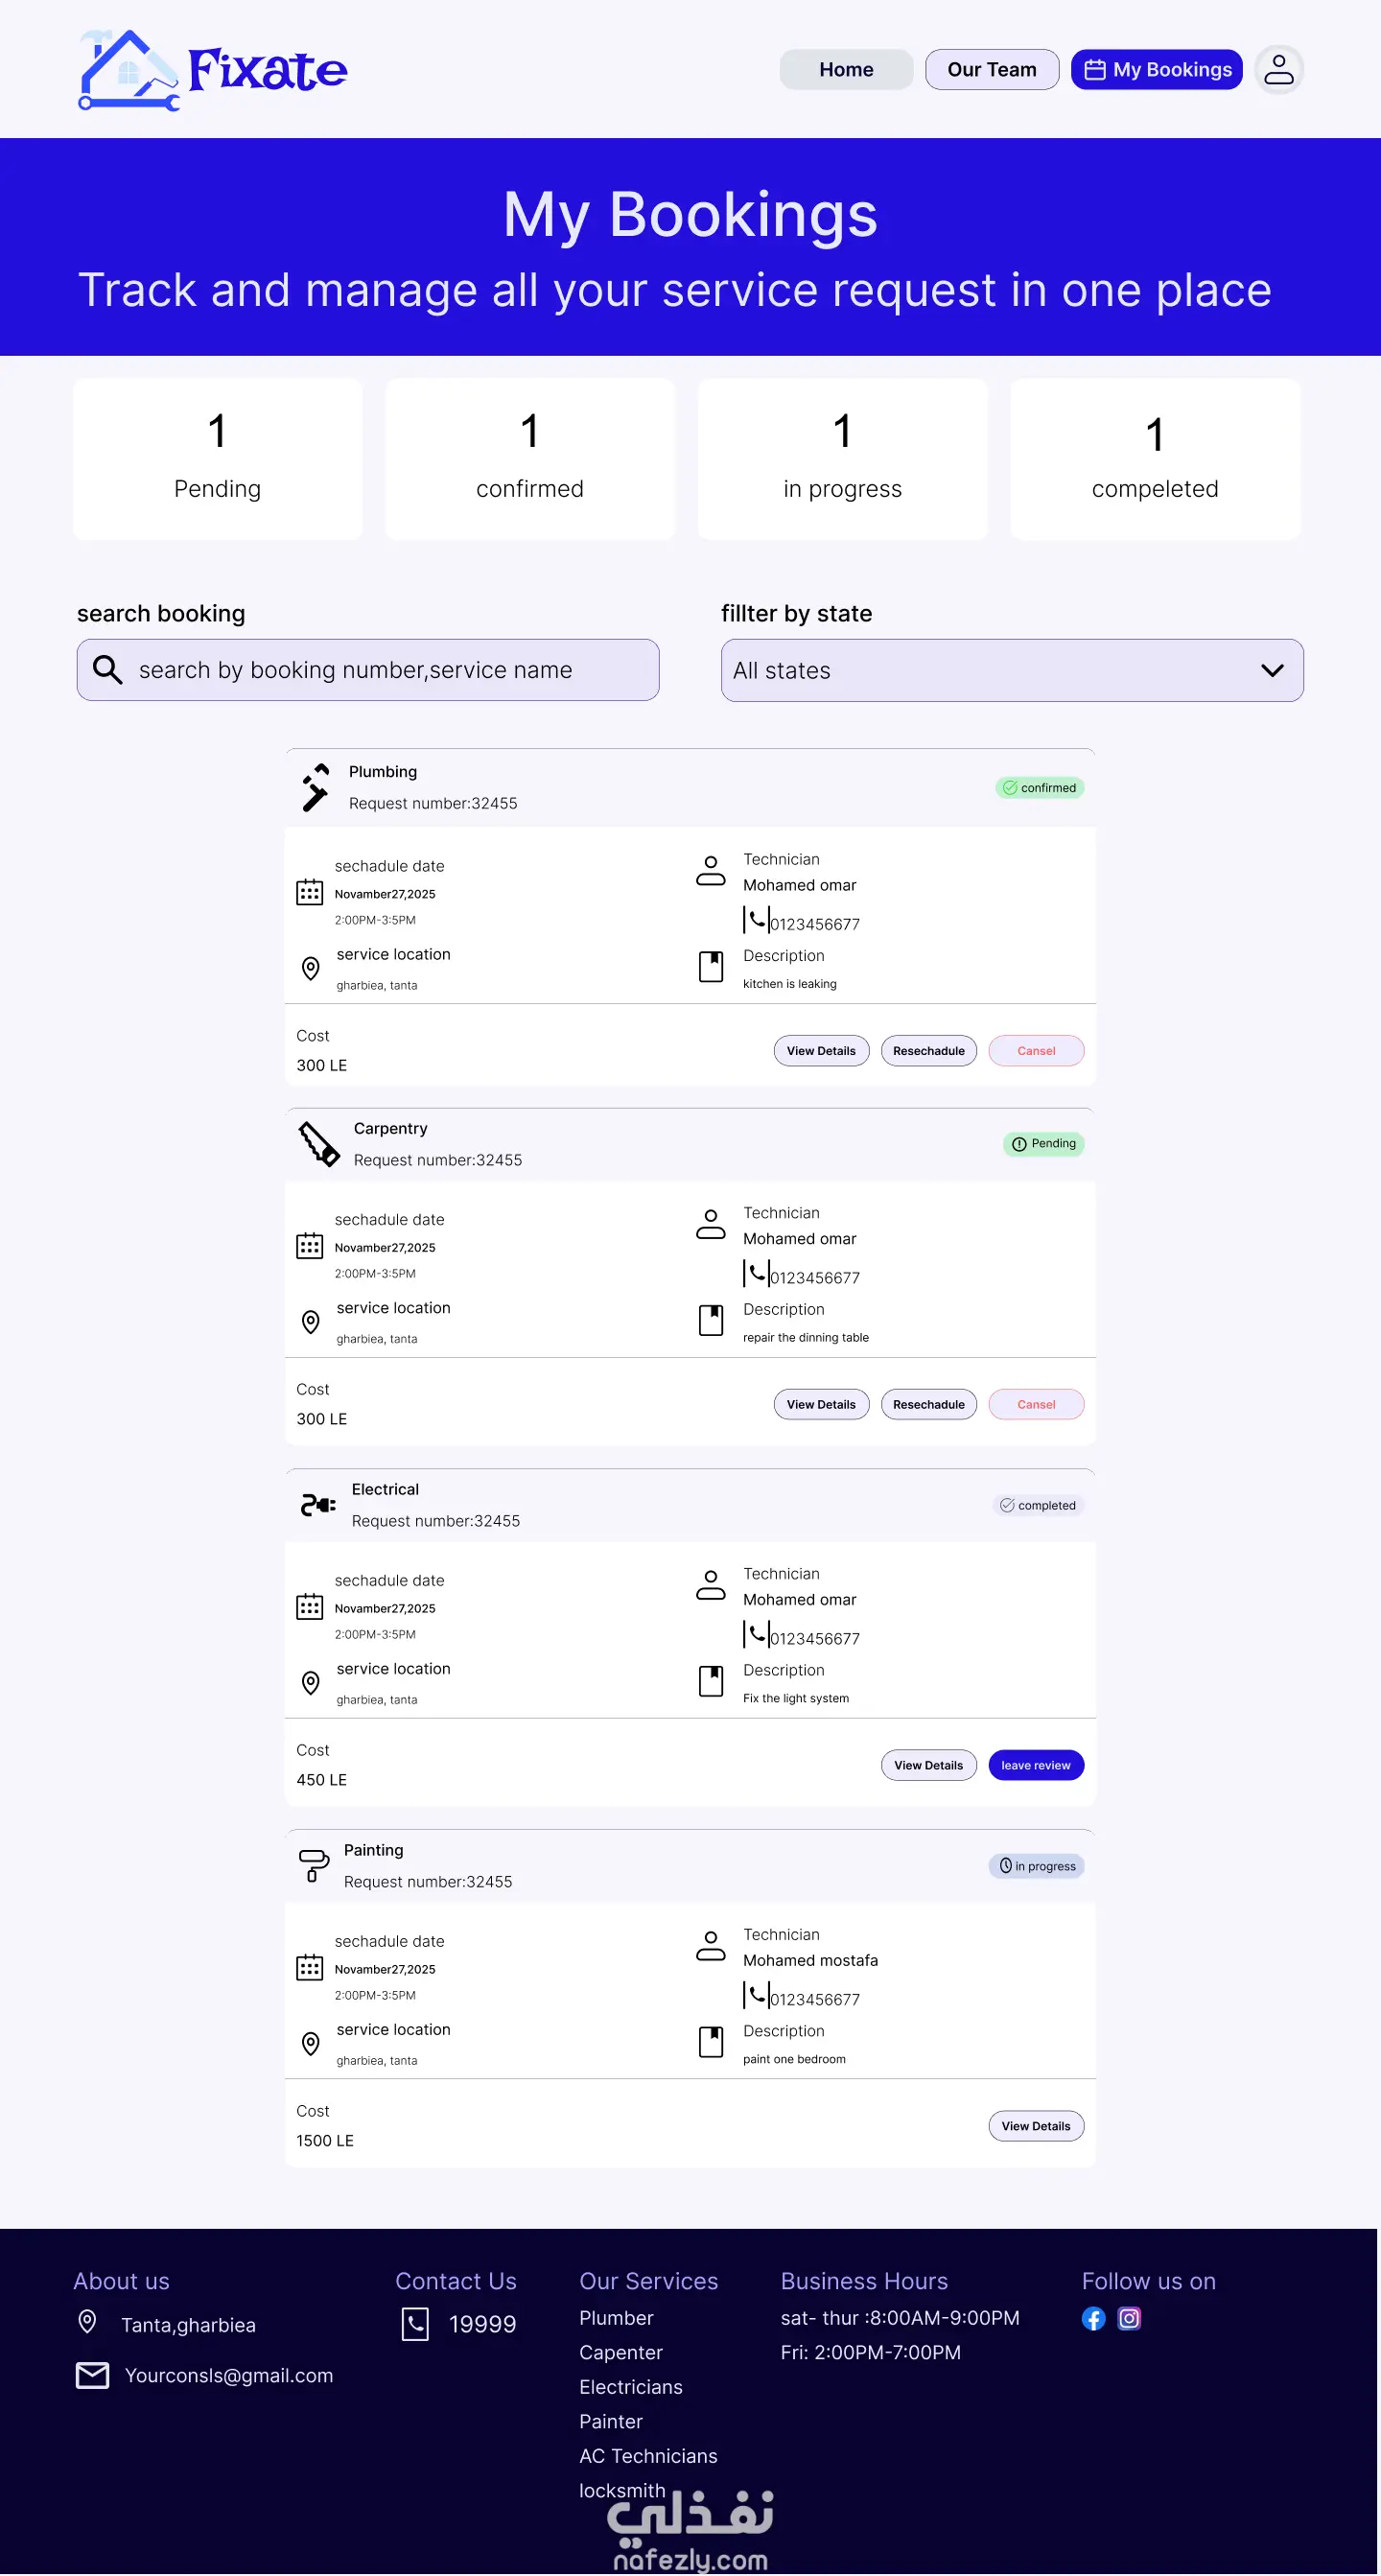Screen dimensions: 1381x2576
Task: Click the Plumbing service tools icon
Action: [315, 787]
